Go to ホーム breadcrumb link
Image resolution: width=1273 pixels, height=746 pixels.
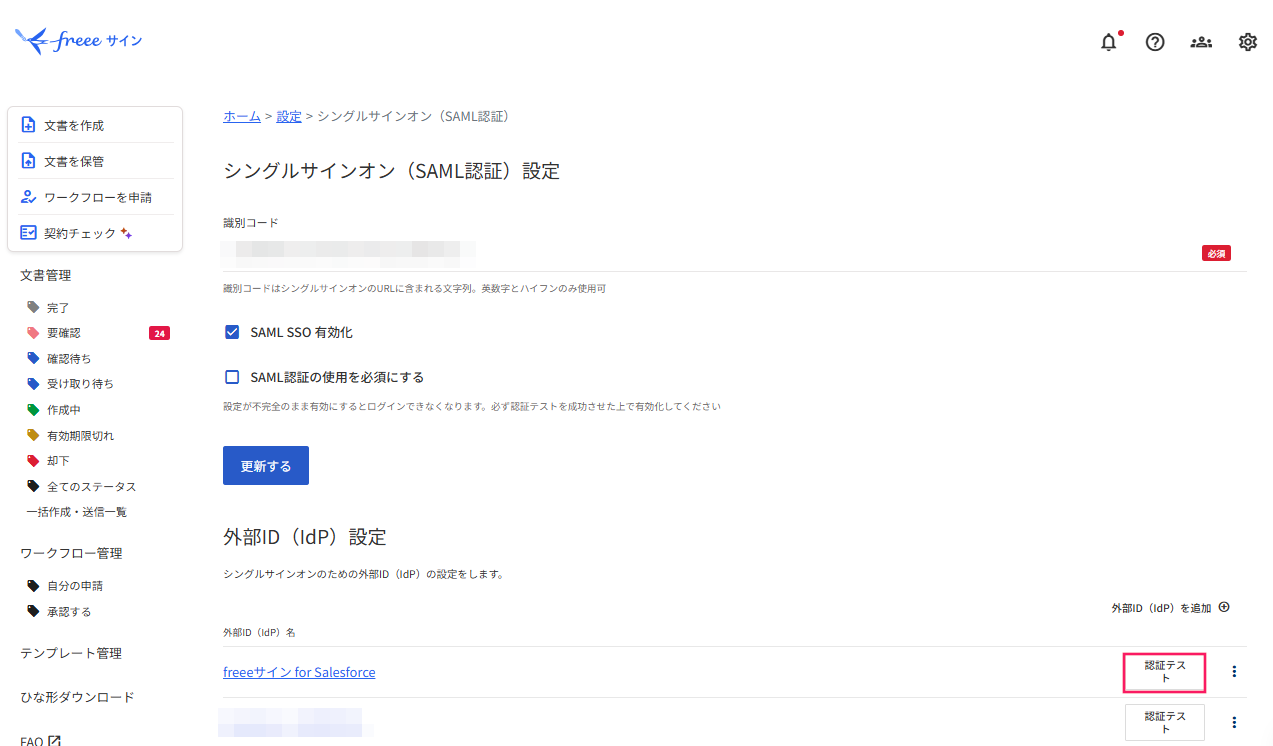point(242,116)
